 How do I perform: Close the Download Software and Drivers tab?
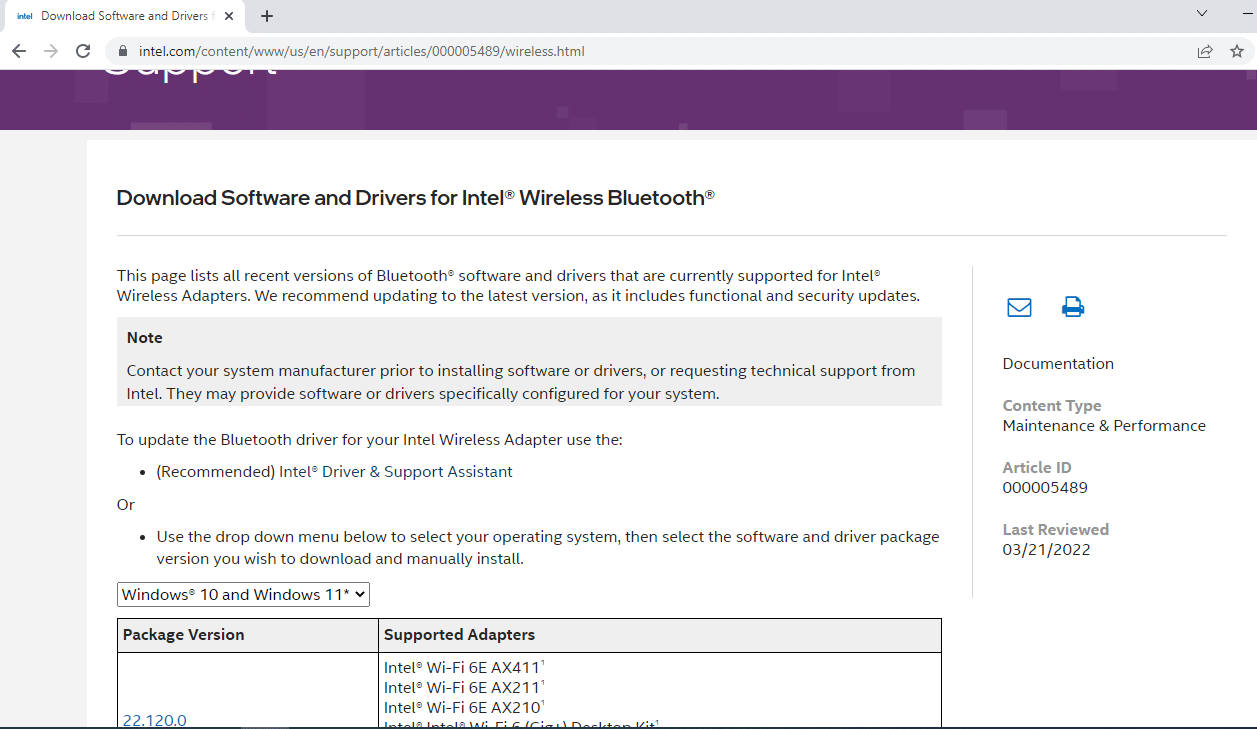[x=230, y=16]
